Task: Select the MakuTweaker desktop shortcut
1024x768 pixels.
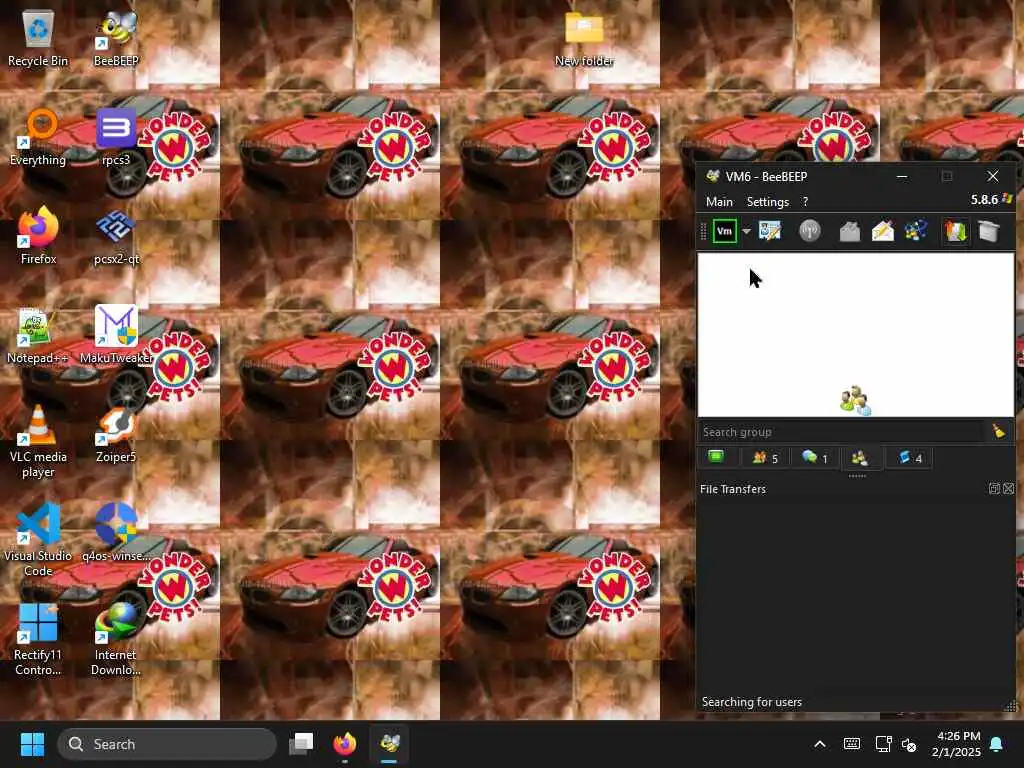Action: click(x=116, y=336)
